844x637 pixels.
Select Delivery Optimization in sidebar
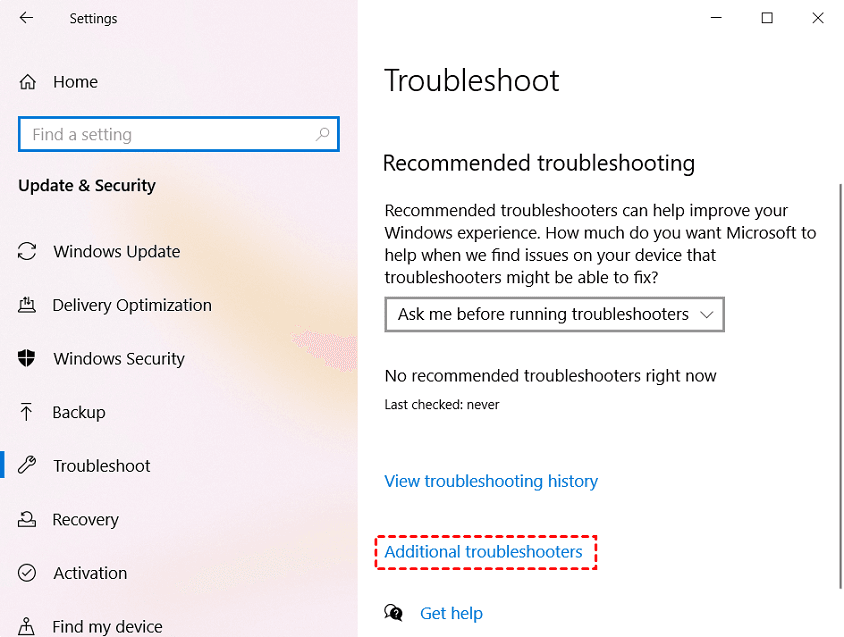(x=132, y=305)
